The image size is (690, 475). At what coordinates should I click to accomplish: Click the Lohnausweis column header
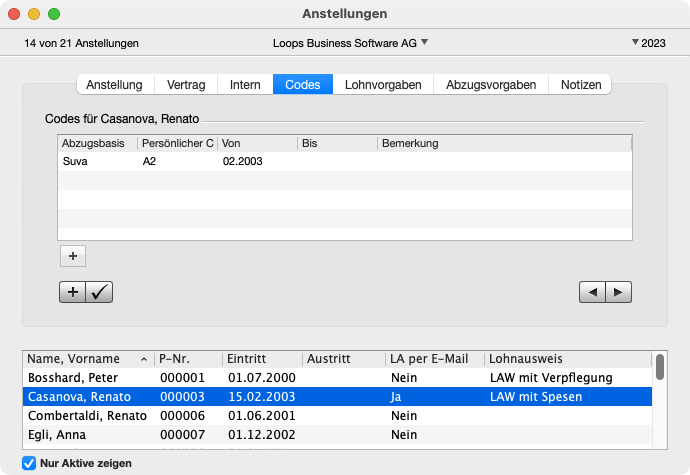click(x=565, y=359)
